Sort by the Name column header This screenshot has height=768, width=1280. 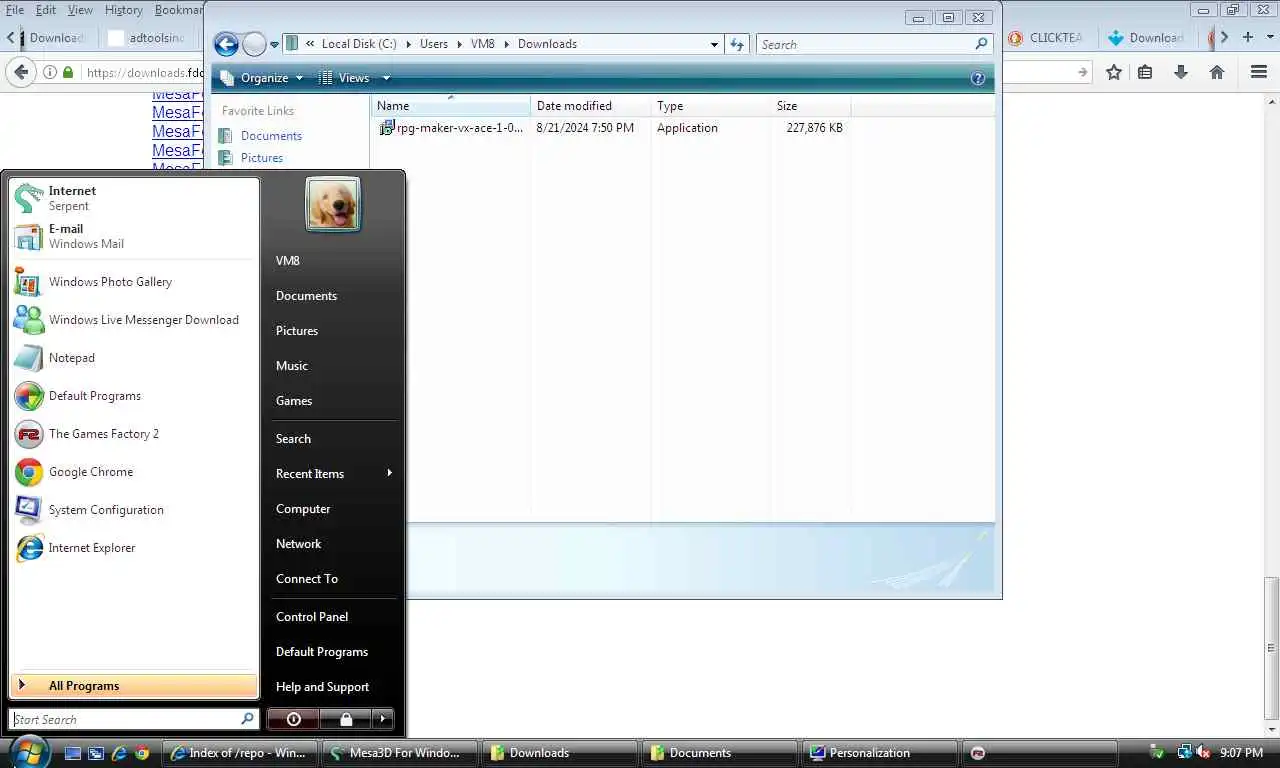(x=451, y=106)
